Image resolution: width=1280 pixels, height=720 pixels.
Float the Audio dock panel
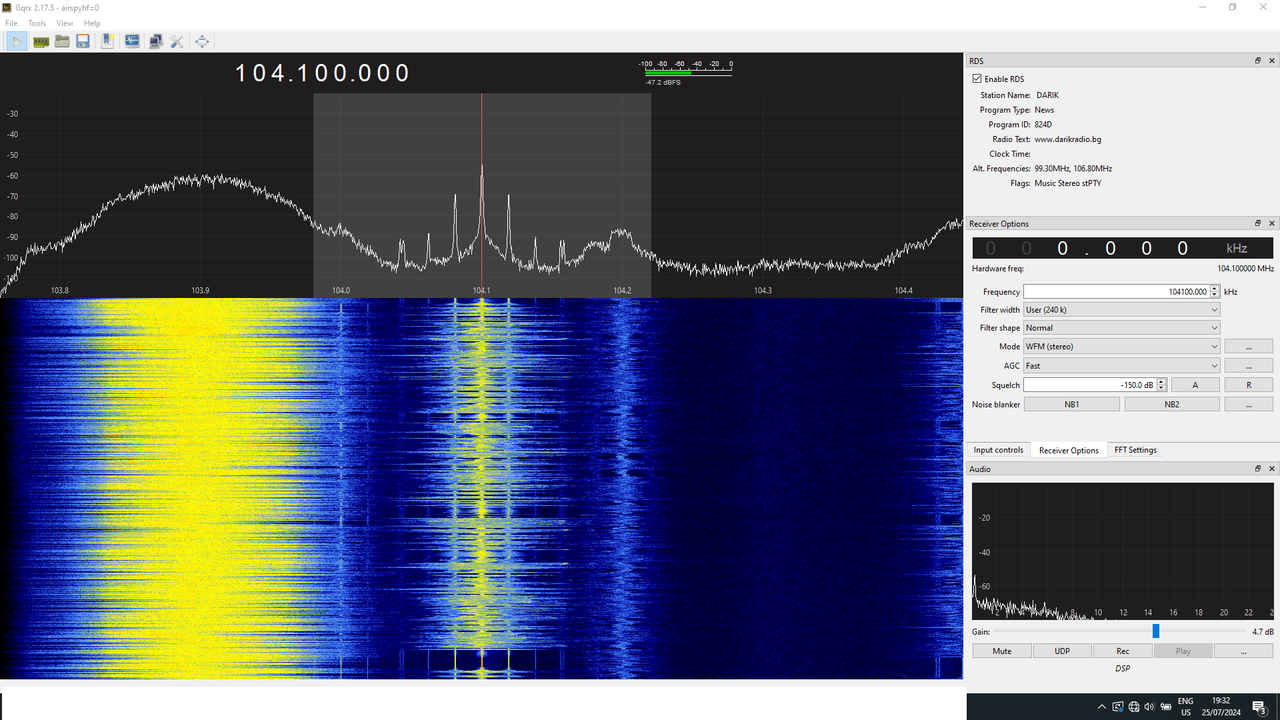click(1258, 469)
